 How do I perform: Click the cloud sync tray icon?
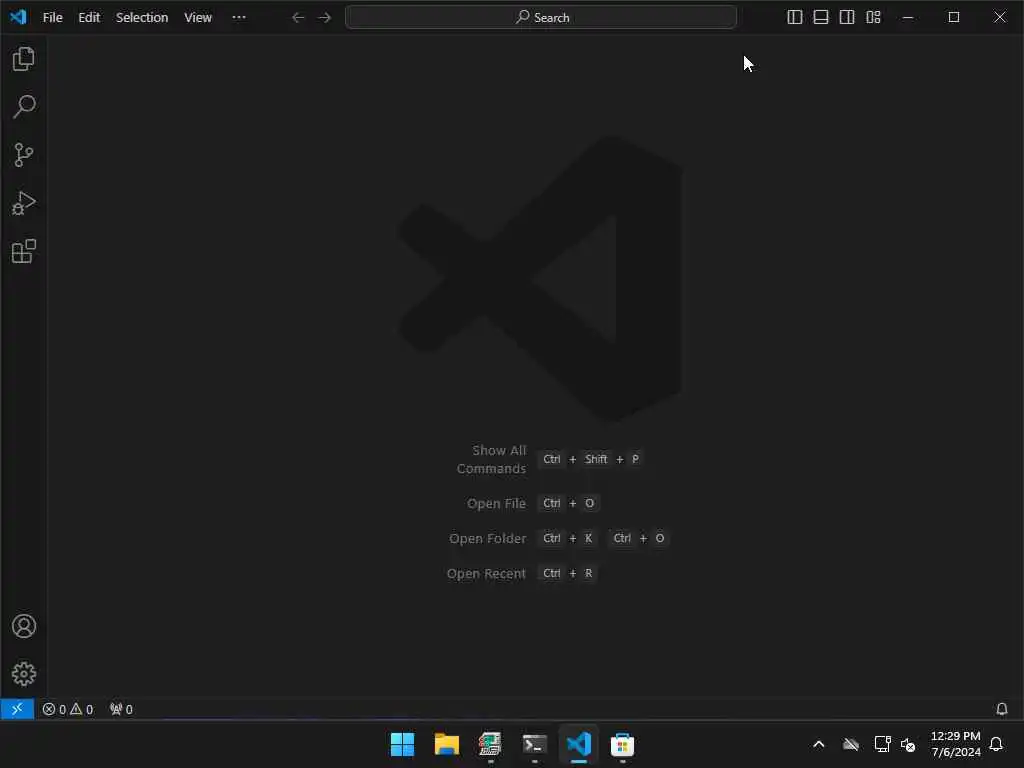click(x=850, y=744)
